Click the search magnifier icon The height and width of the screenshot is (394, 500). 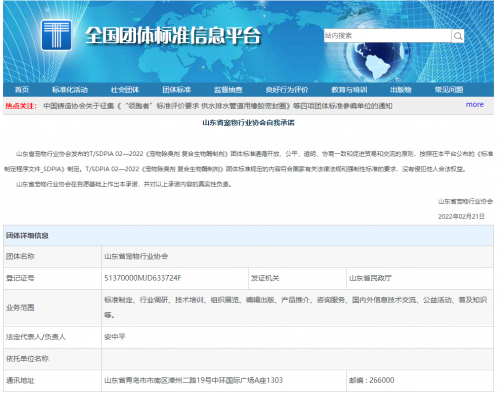point(458,36)
